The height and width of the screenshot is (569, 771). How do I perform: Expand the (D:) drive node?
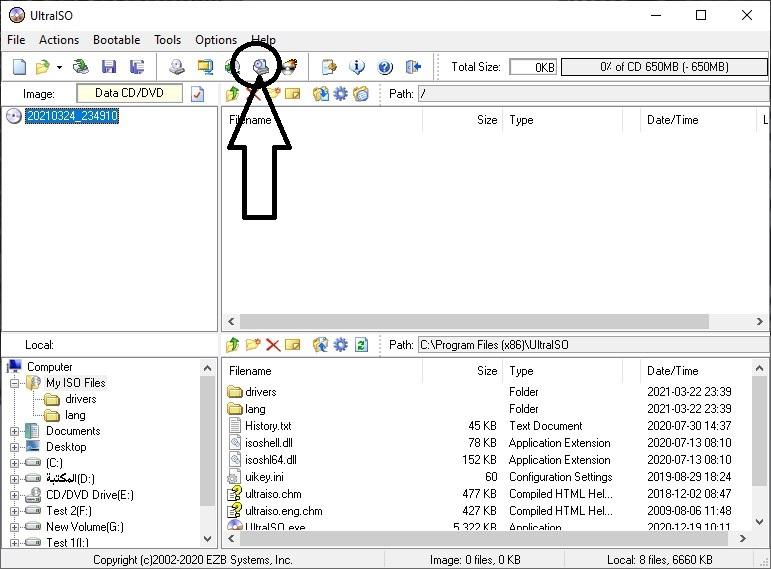[15, 479]
